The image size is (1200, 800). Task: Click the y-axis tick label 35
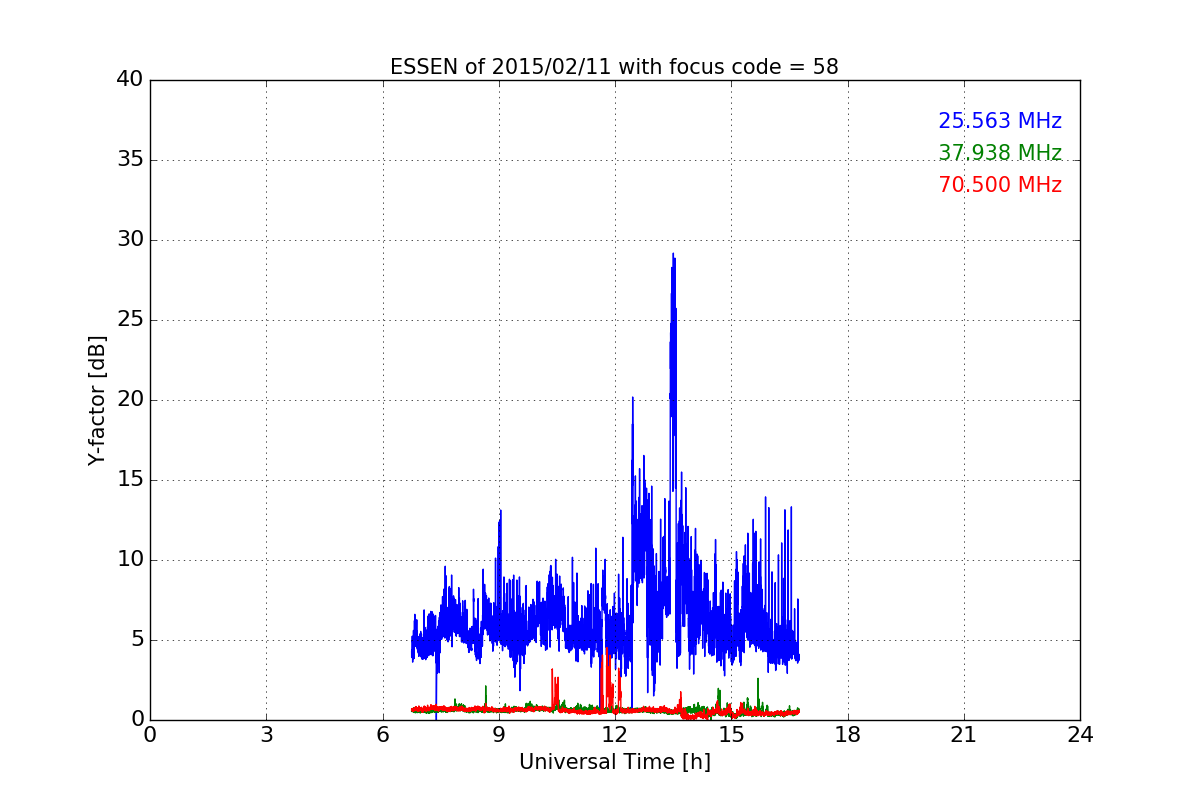[130, 160]
